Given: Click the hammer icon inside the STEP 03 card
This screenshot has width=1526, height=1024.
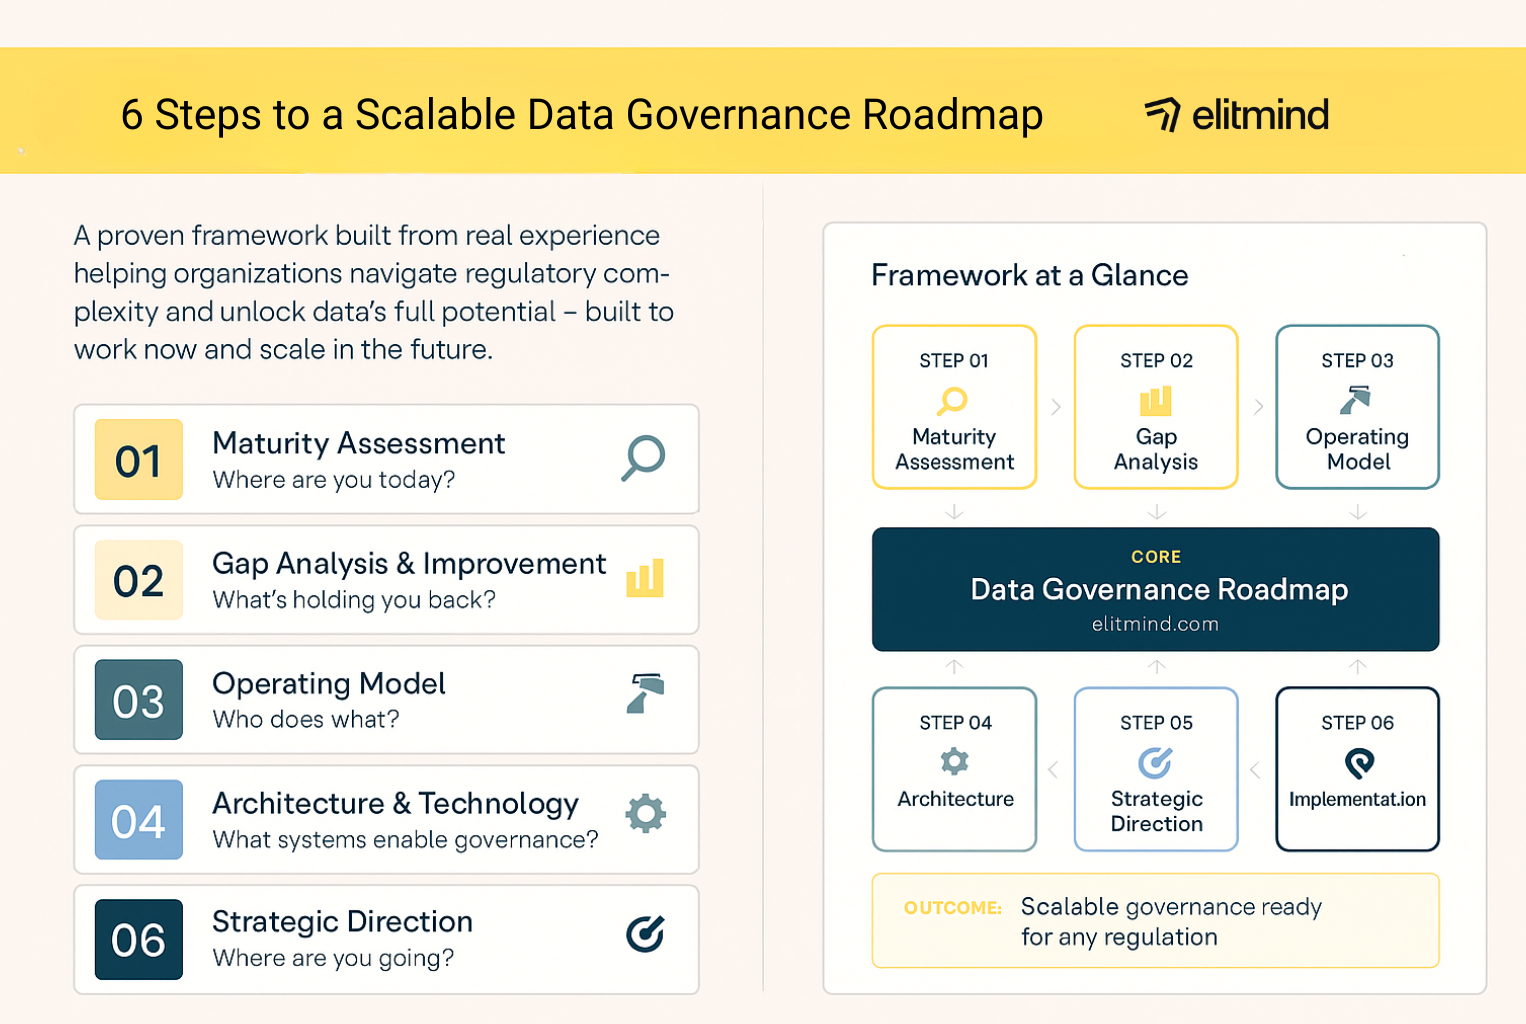Looking at the screenshot, I should [x=1355, y=401].
